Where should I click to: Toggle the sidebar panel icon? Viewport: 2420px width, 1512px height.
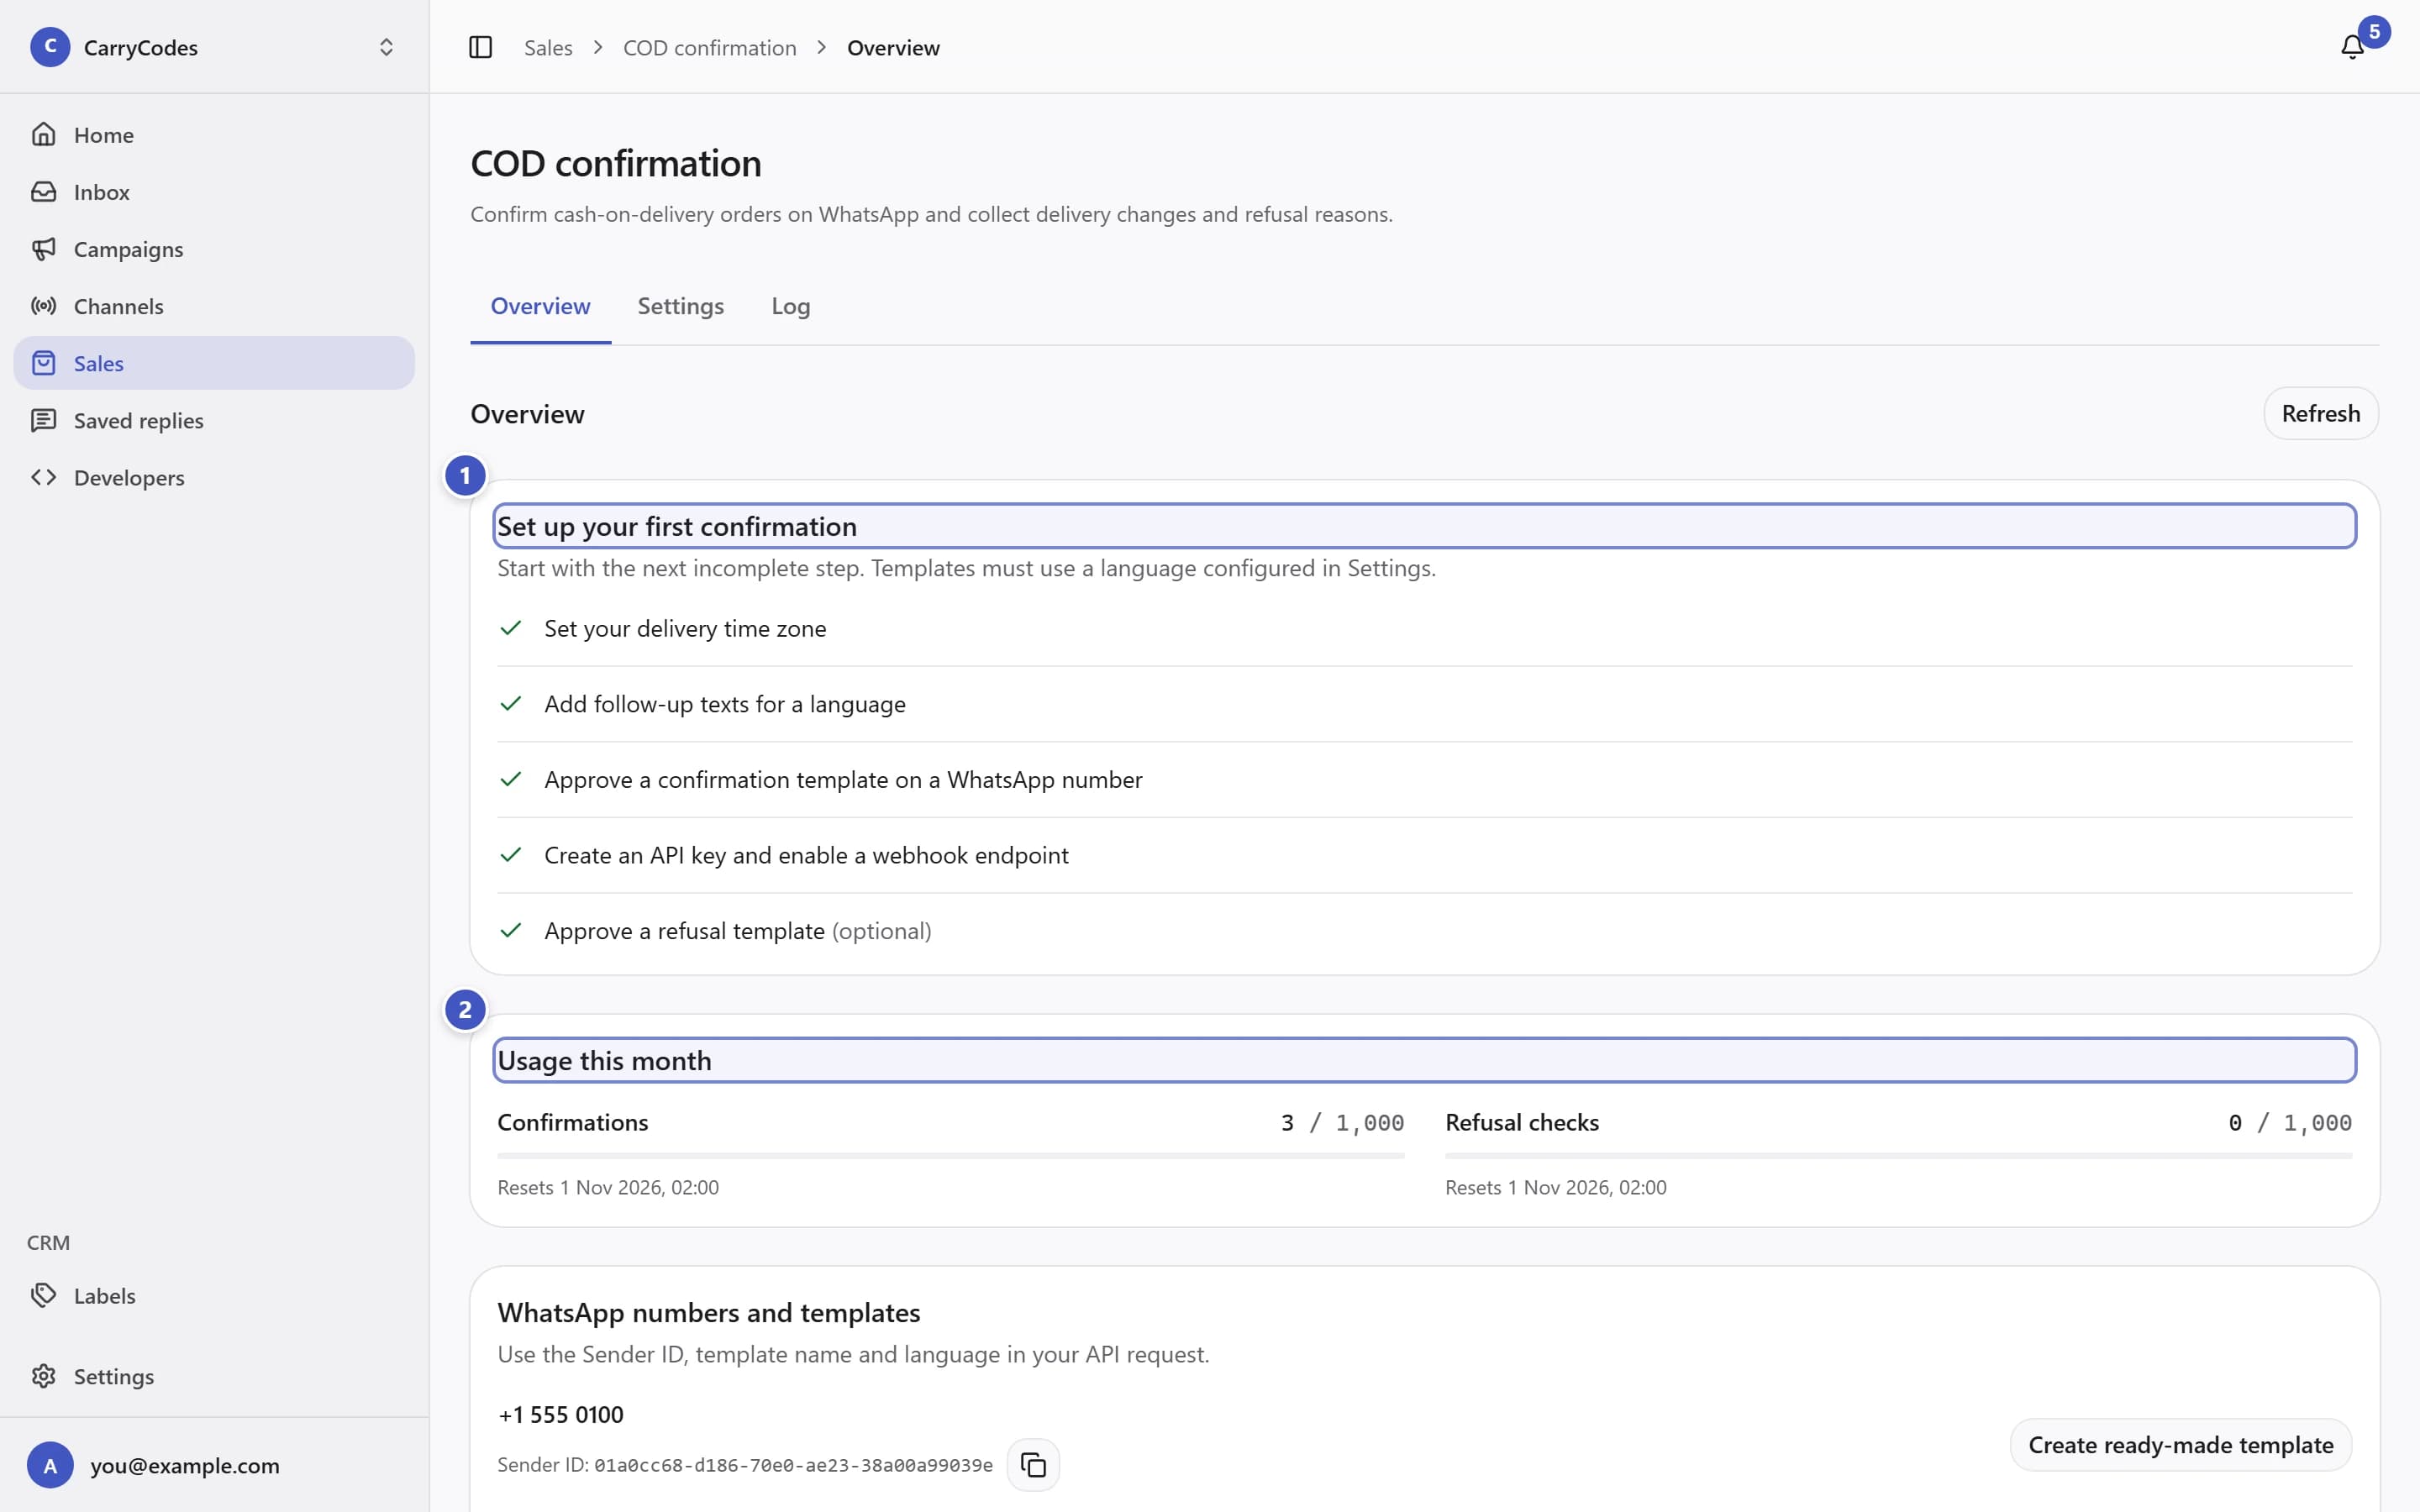pyautogui.click(x=481, y=47)
